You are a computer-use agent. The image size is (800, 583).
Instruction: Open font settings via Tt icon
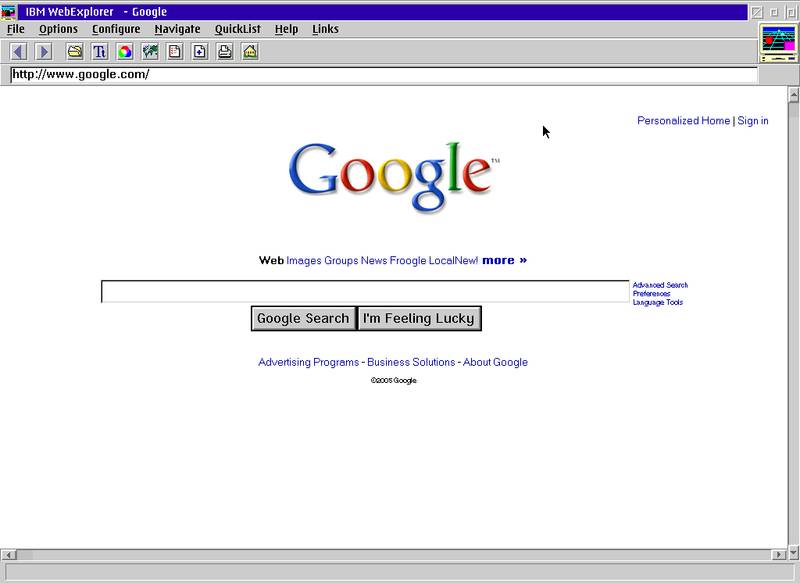click(100, 52)
